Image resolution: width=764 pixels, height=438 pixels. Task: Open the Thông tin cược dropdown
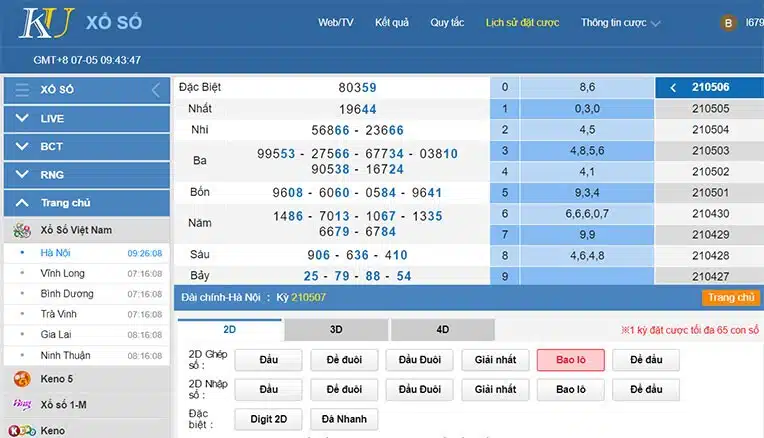coord(620,23)
